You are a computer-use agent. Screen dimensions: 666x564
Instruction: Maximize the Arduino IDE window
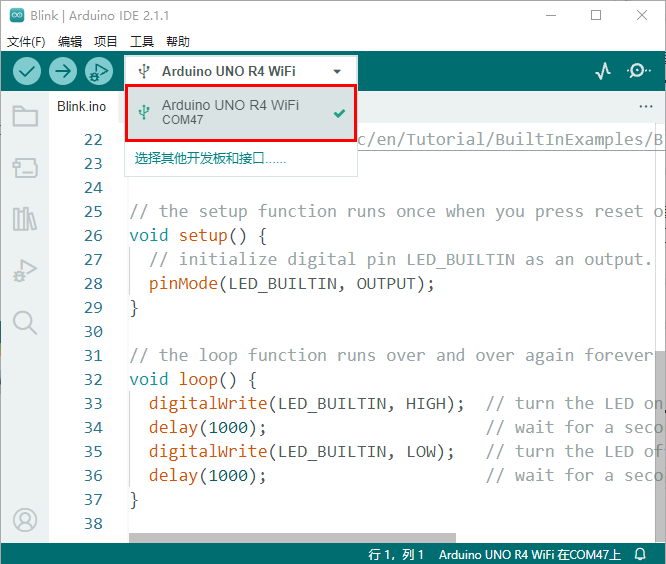(x=596, y=15)
